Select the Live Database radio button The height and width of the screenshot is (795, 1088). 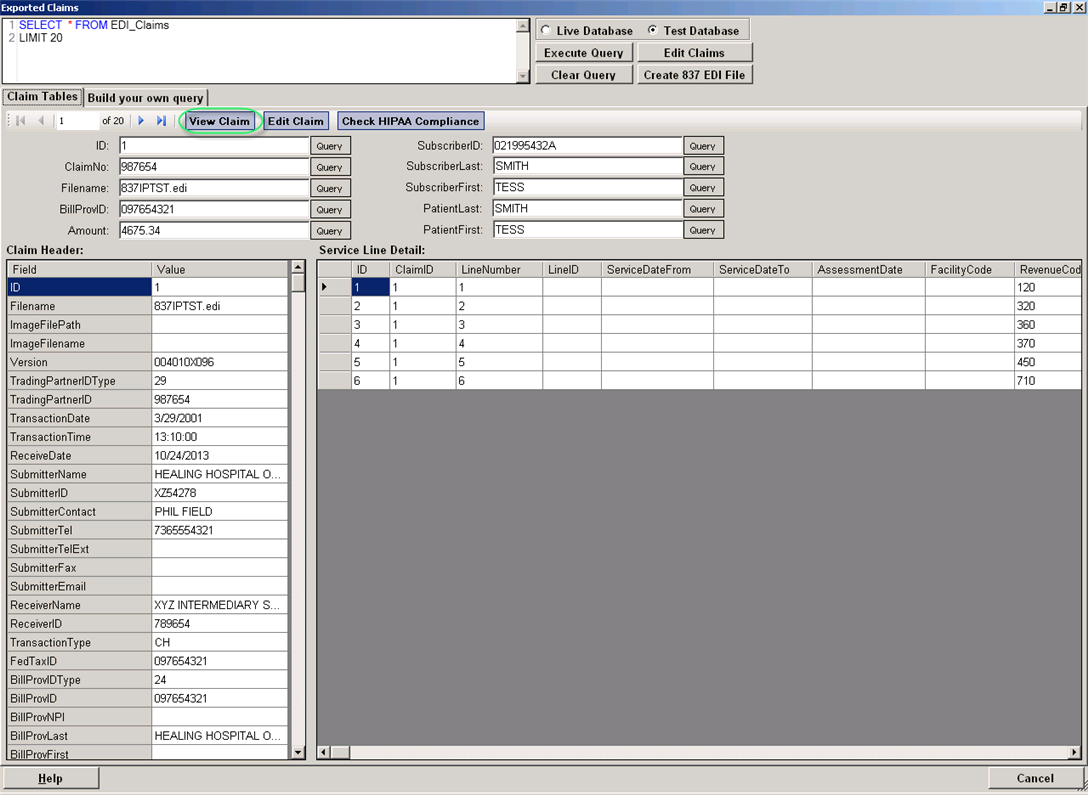tap(546, 31)
